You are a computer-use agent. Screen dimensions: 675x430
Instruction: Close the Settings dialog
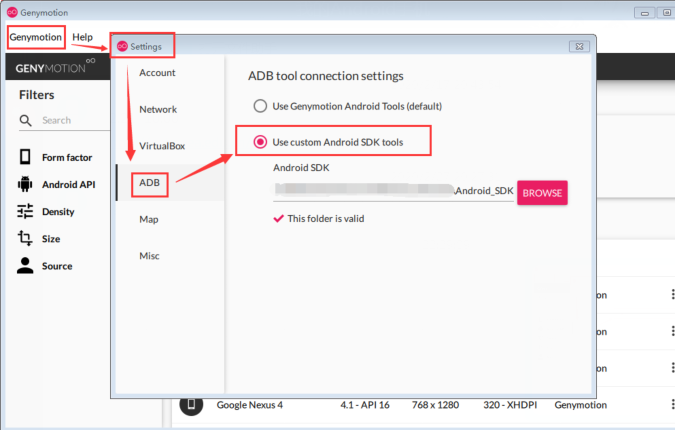(x=579, y=46)
